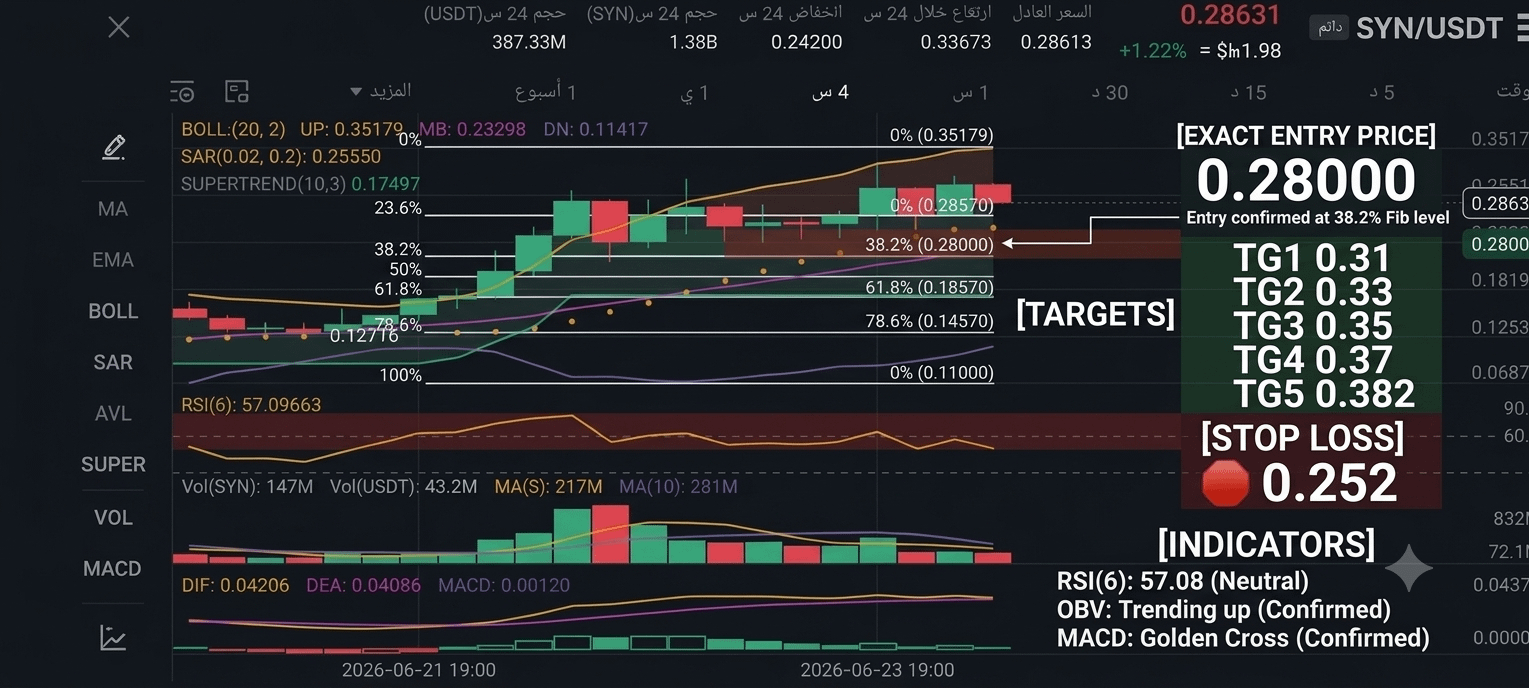Viewport: 1529px width, 688px height.
Task: Click the stop loss 0.252 value
Action: [1329, 484]
